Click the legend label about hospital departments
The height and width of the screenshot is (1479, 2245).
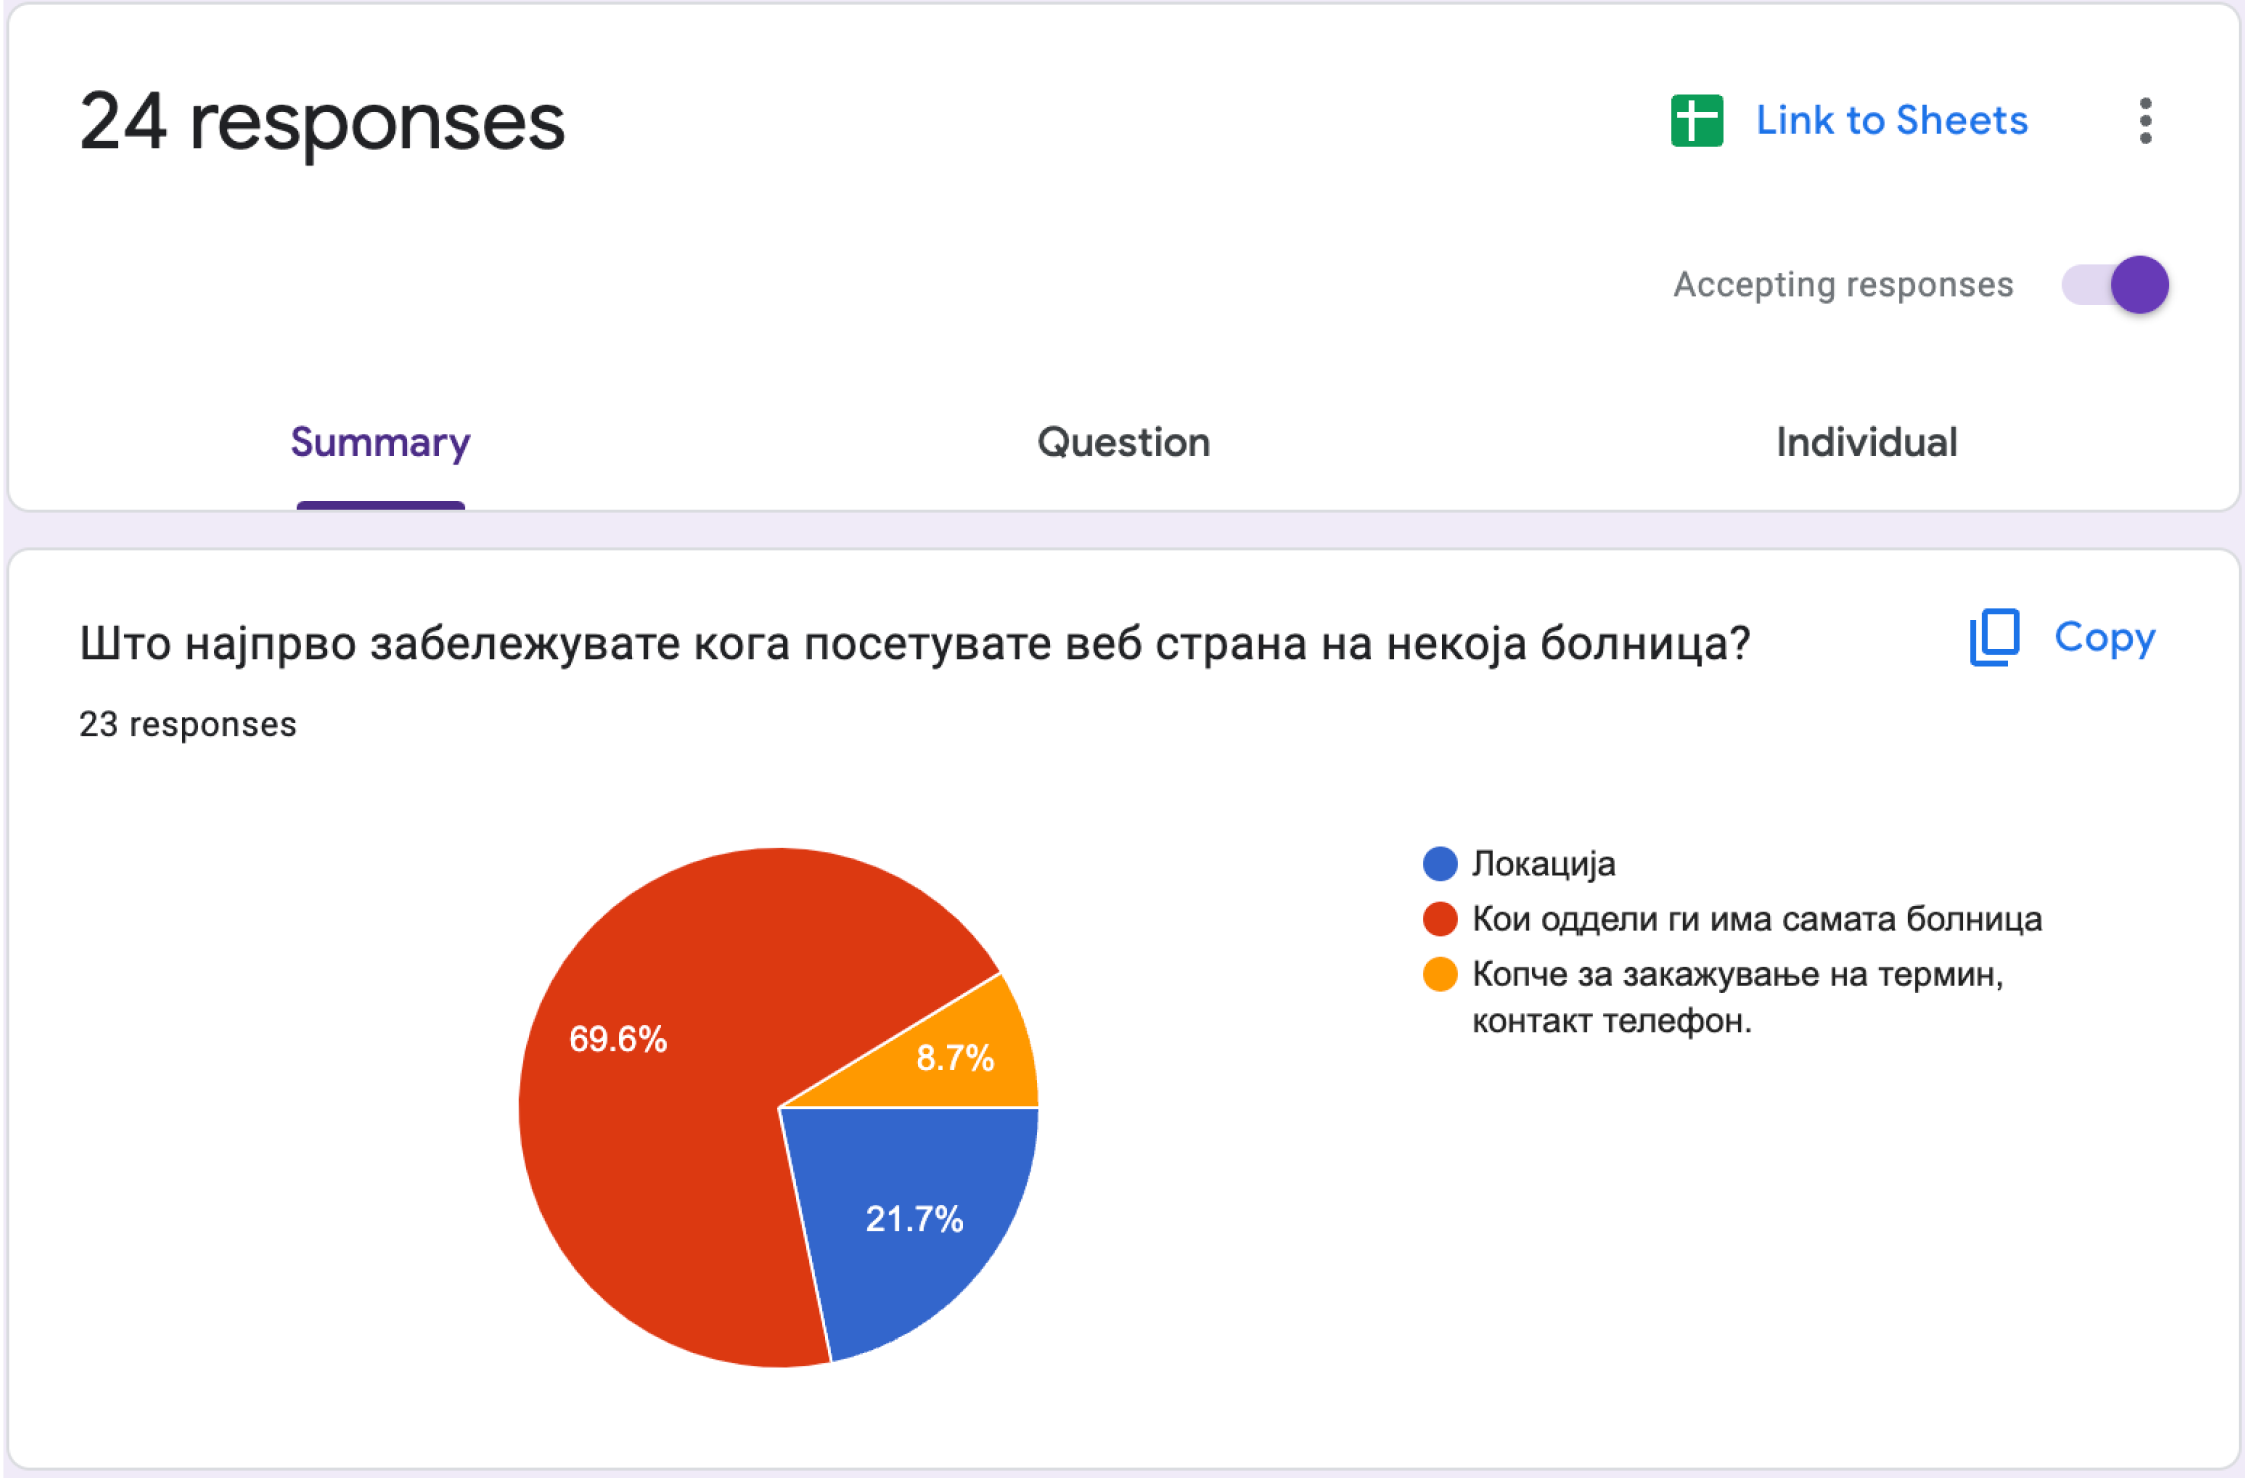1756,919
